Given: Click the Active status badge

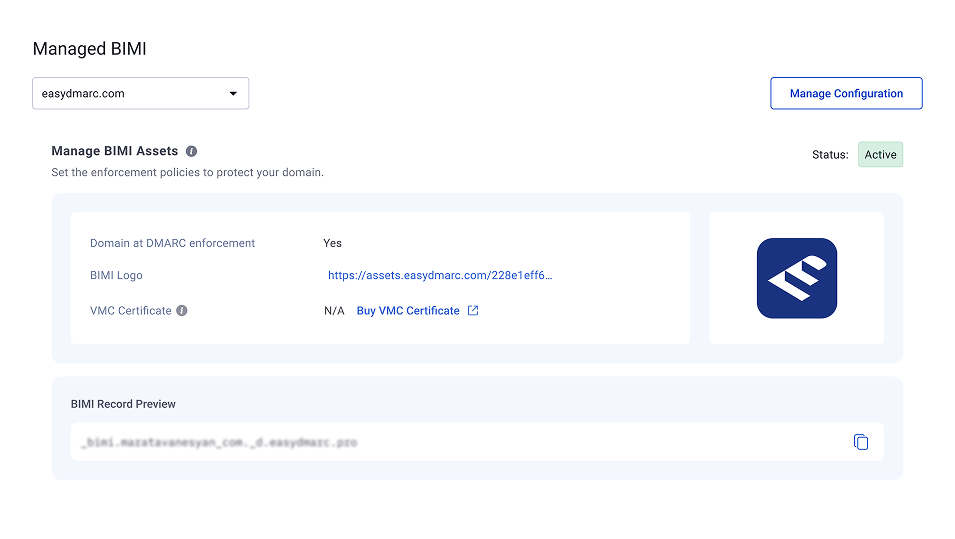Looking at the screenshot, I should coord(880,155).
